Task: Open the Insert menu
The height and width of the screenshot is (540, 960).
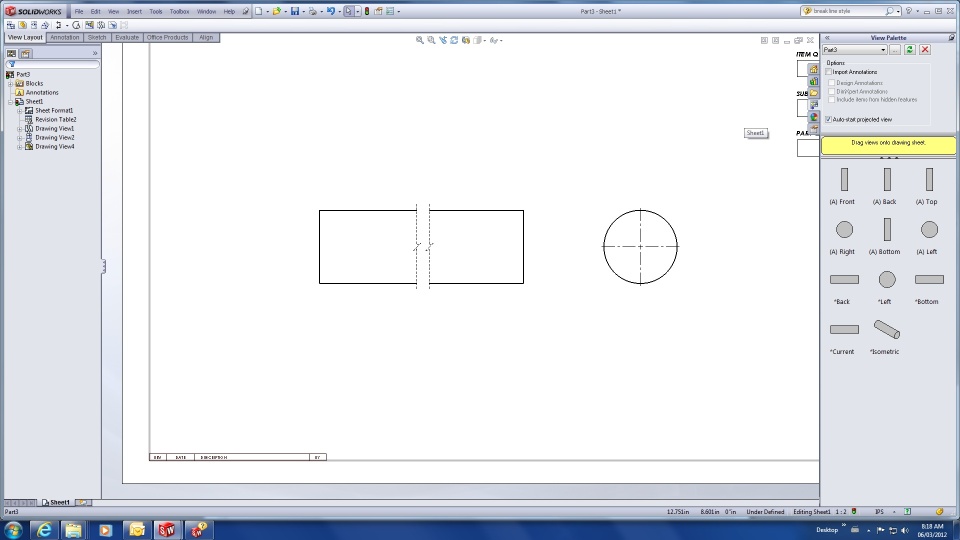Action: click(x=134, y=11)
